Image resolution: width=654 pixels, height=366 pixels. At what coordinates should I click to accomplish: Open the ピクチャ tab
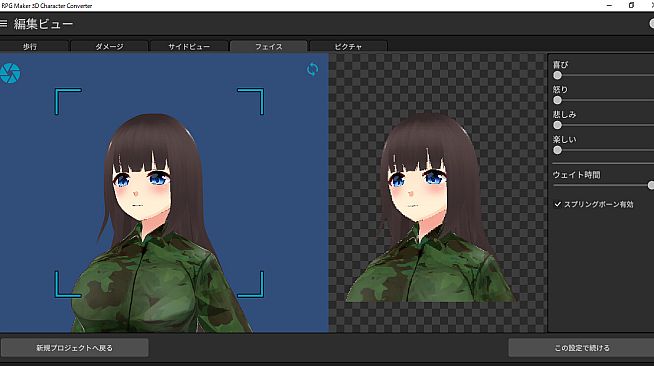(x=348, y=46)
